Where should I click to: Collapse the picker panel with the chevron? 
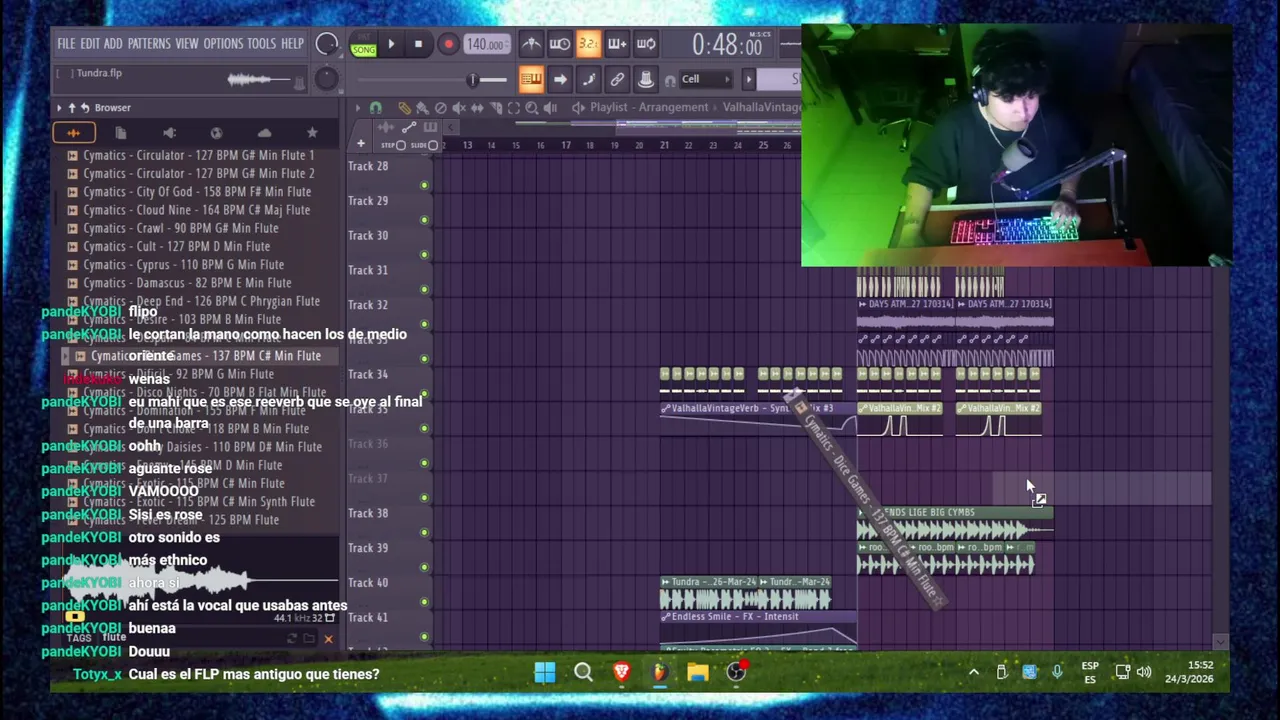pos(451,127)
